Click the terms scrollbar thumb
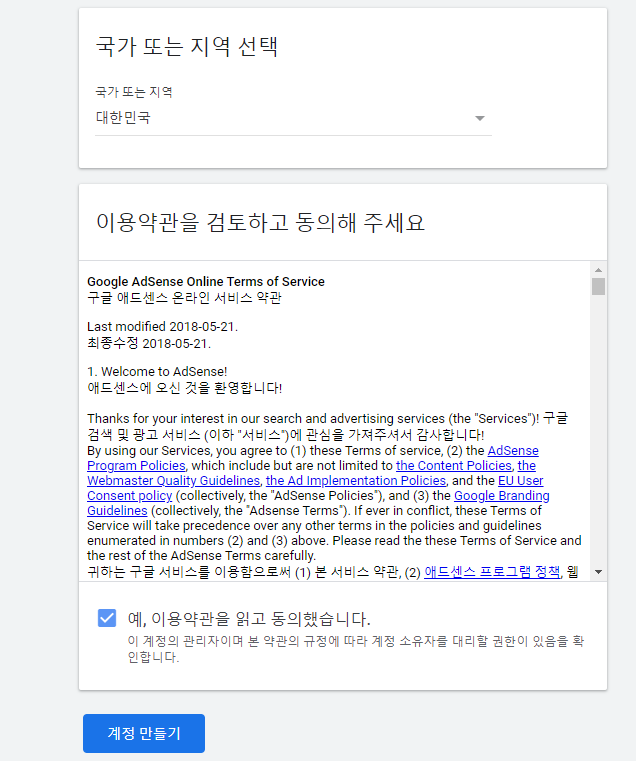This screenshot has height=761, width=636. click(598, 286)
